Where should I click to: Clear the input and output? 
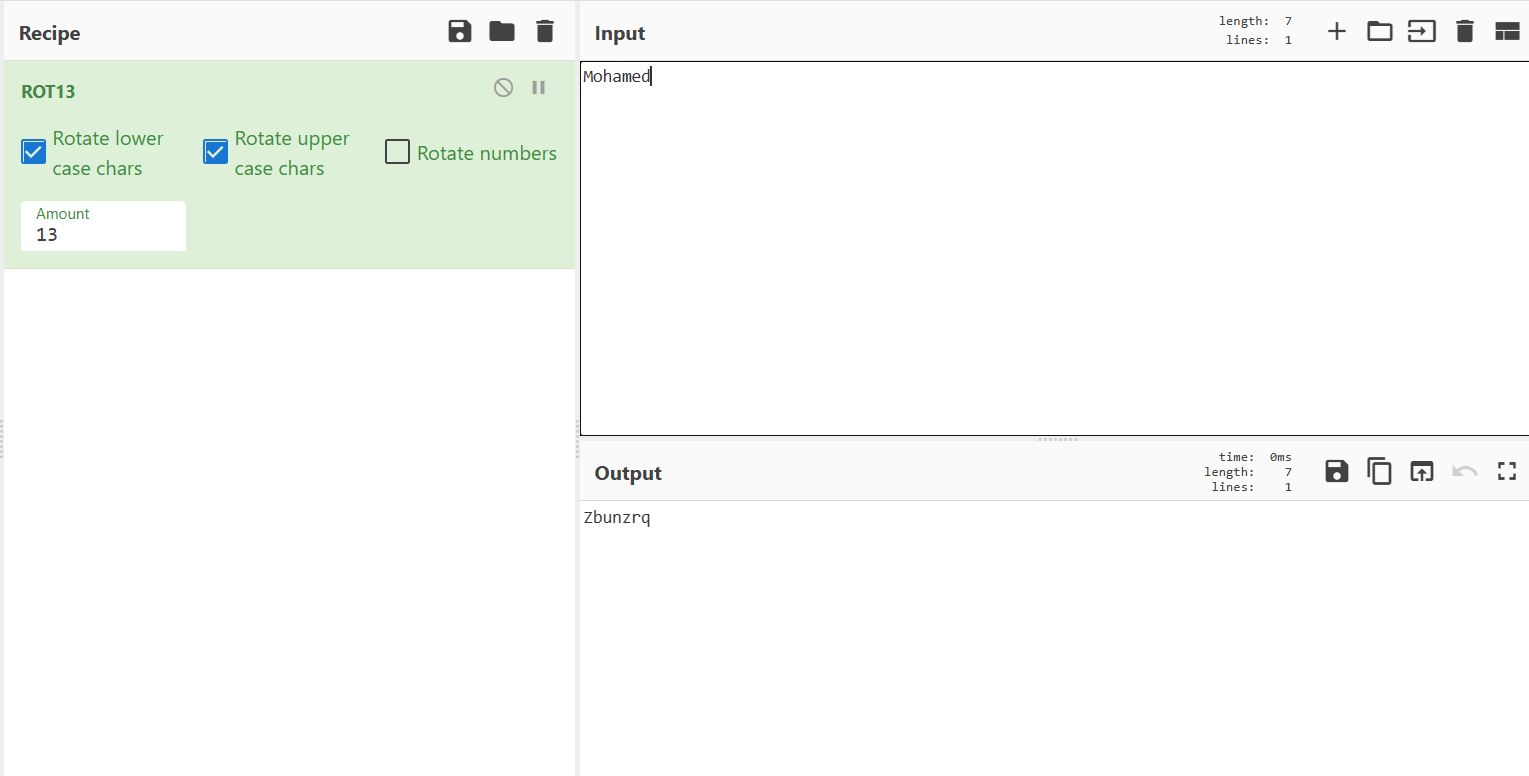[x=1465, y=32]
